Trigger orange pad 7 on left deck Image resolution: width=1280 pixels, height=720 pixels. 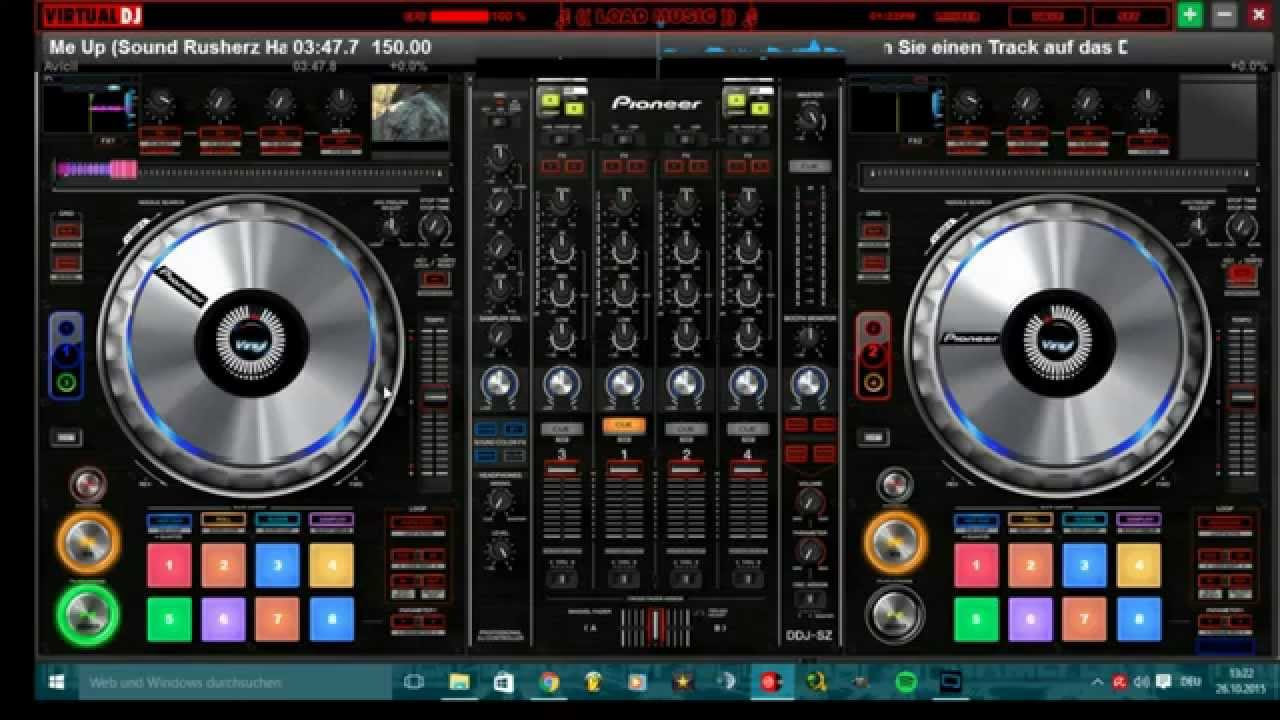[277, 619]
